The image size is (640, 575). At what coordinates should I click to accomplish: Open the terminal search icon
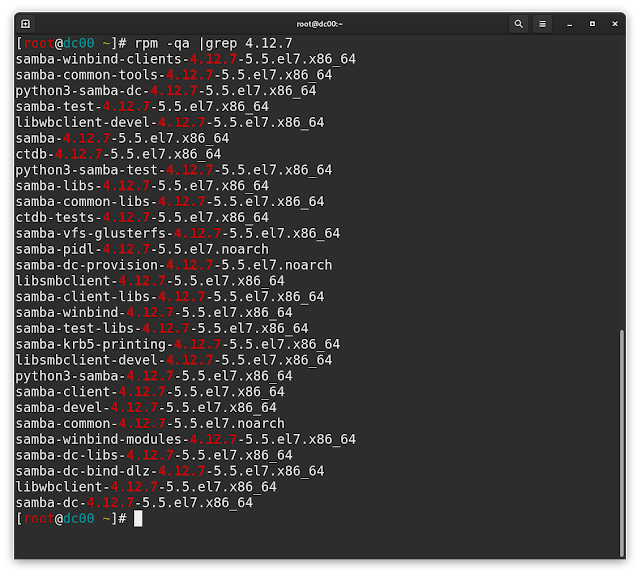518,23
